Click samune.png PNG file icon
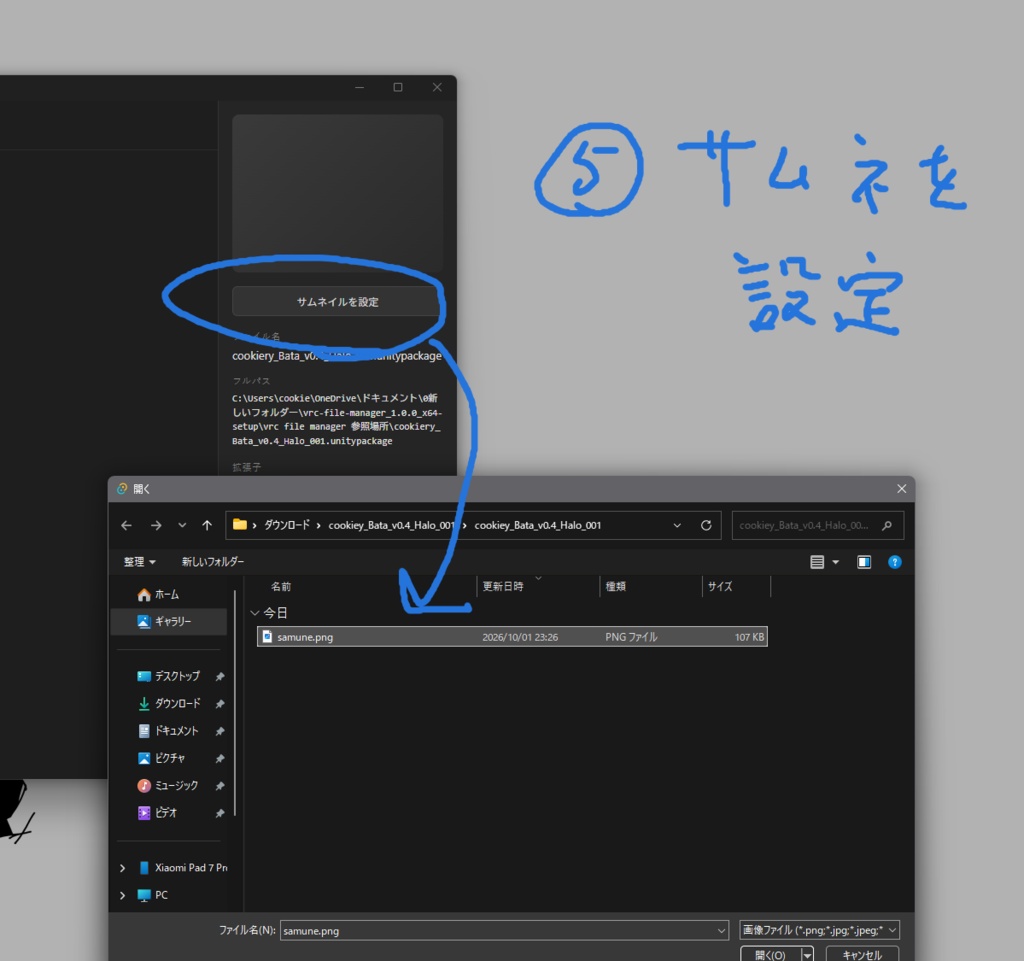Image resolution: width=1024 pixels, height=961 pixels. pyautogui.click(x=267, y=637)
